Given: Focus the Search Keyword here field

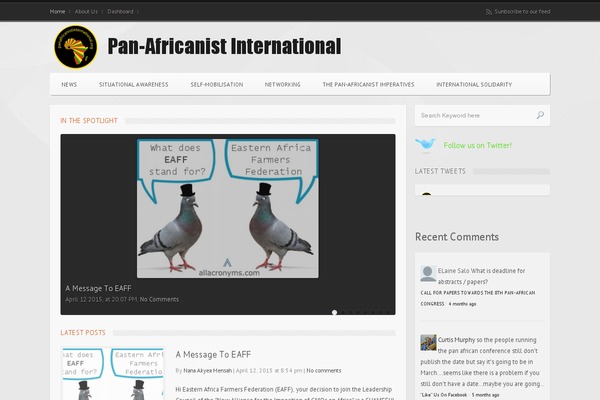Looking at the screenshot, I should point(474,115).
